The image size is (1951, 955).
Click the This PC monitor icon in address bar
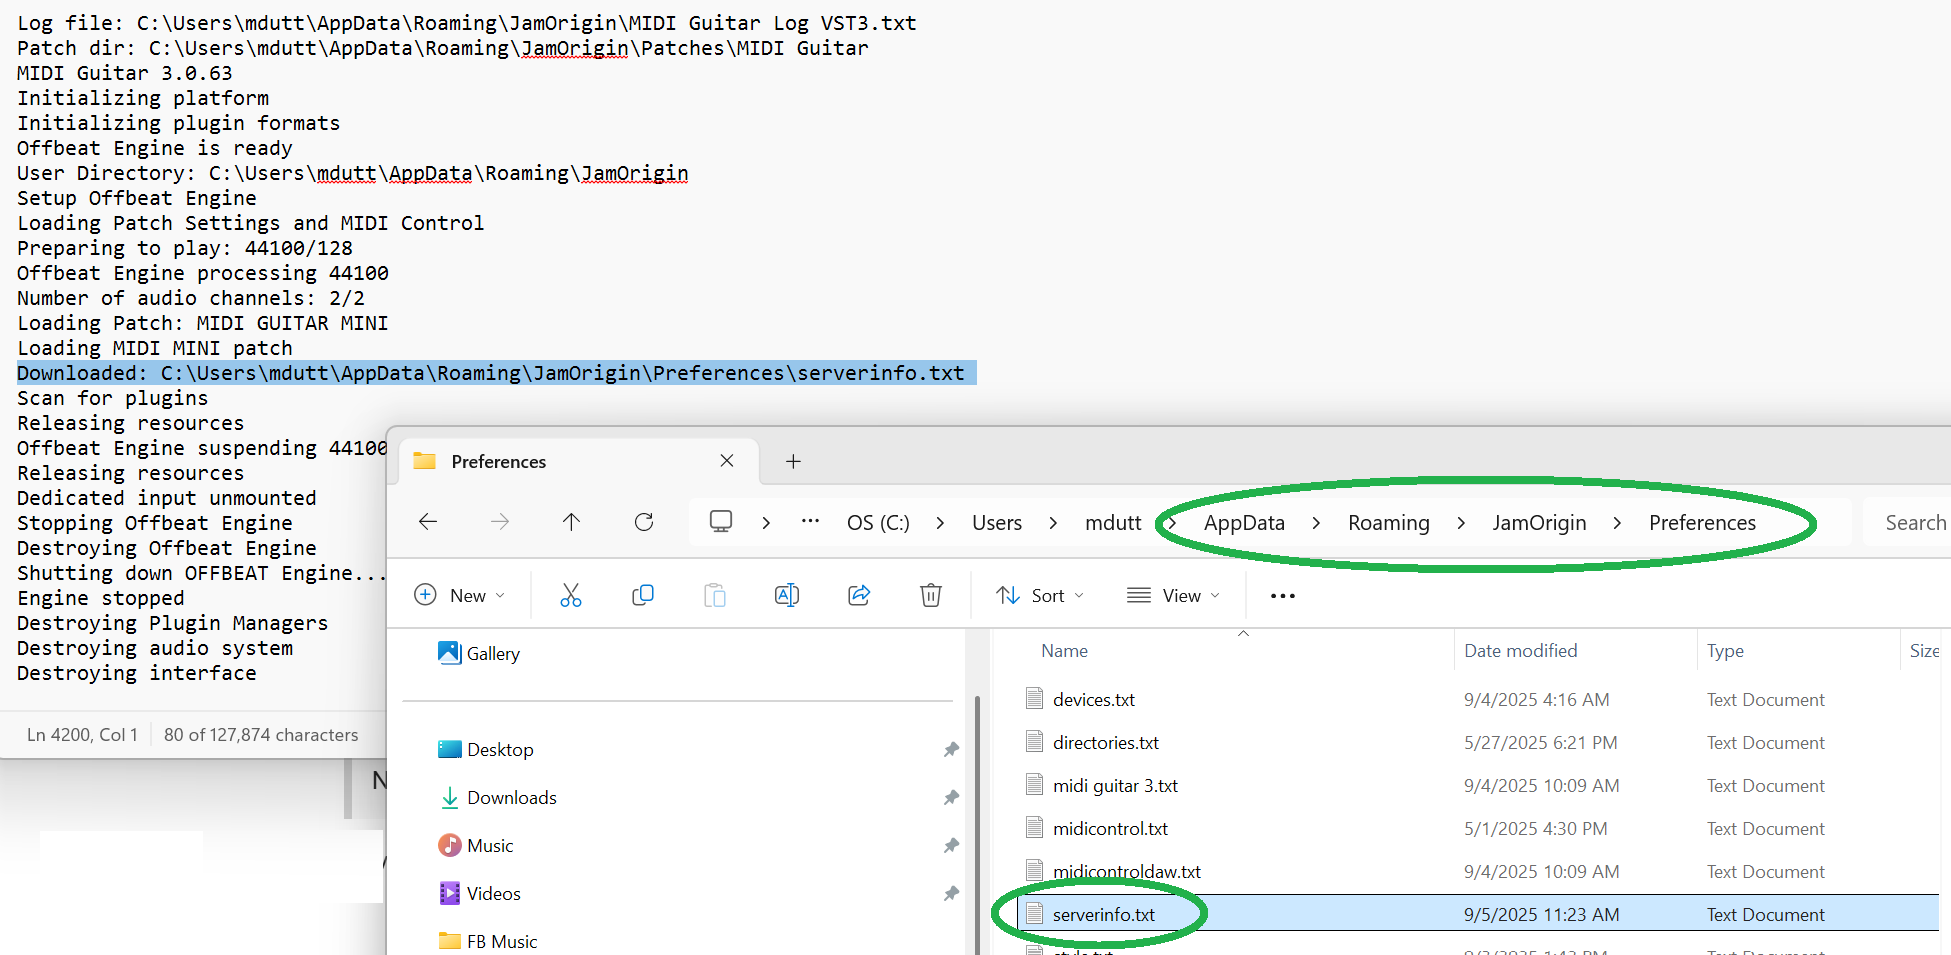tap(721, 522)
